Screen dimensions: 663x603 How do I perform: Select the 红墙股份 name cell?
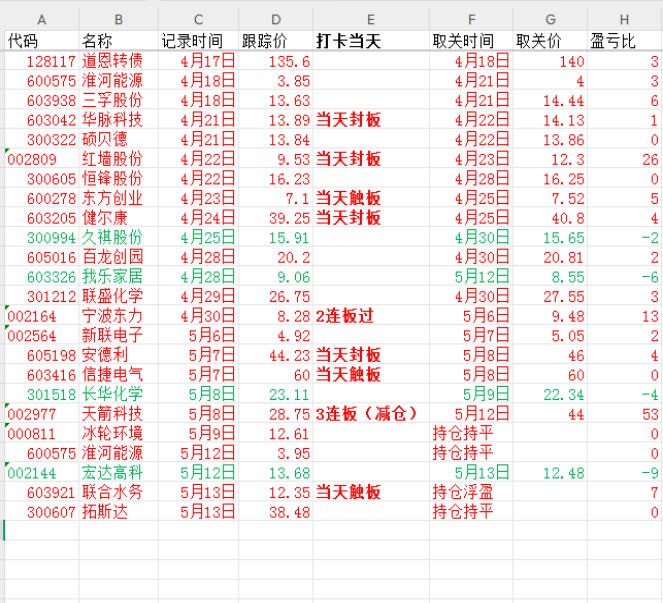(118, 159)
